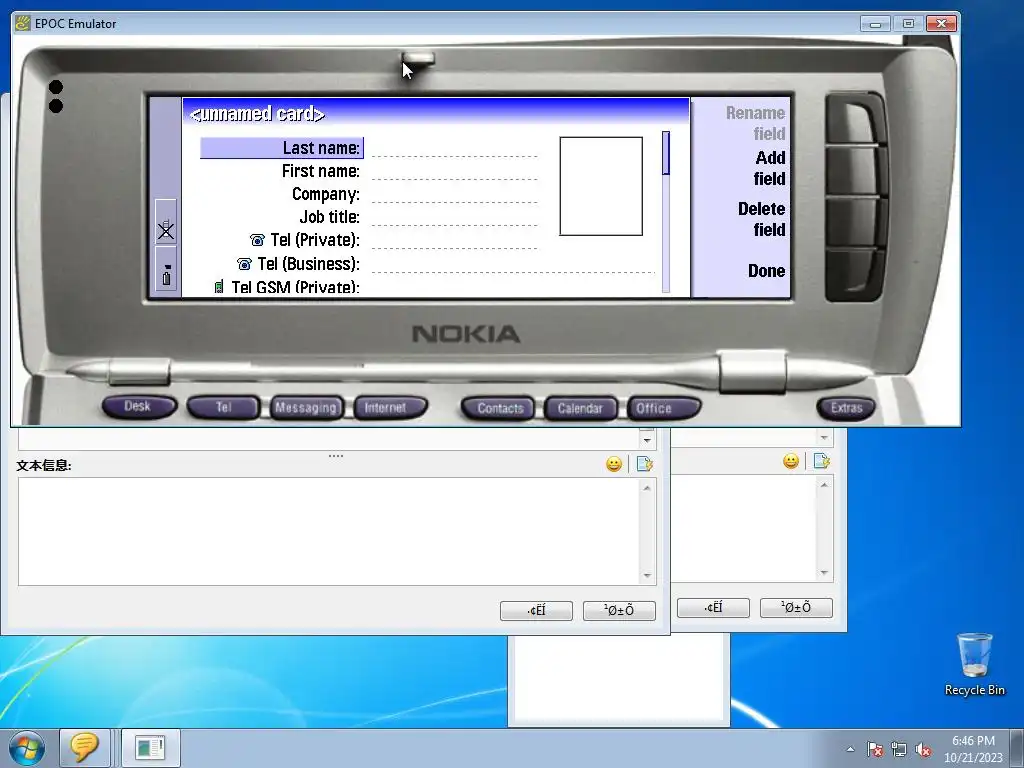This screenshot has height=768, width=1024.
Task: Open the Calendar application button
Action: [x=581, y=409]
